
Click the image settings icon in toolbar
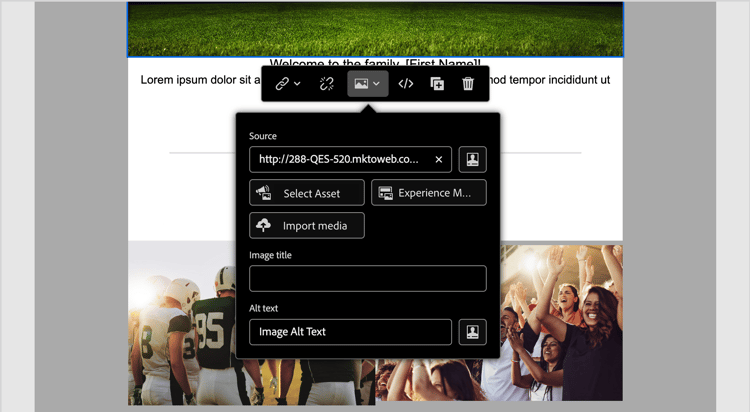[361, 84]
